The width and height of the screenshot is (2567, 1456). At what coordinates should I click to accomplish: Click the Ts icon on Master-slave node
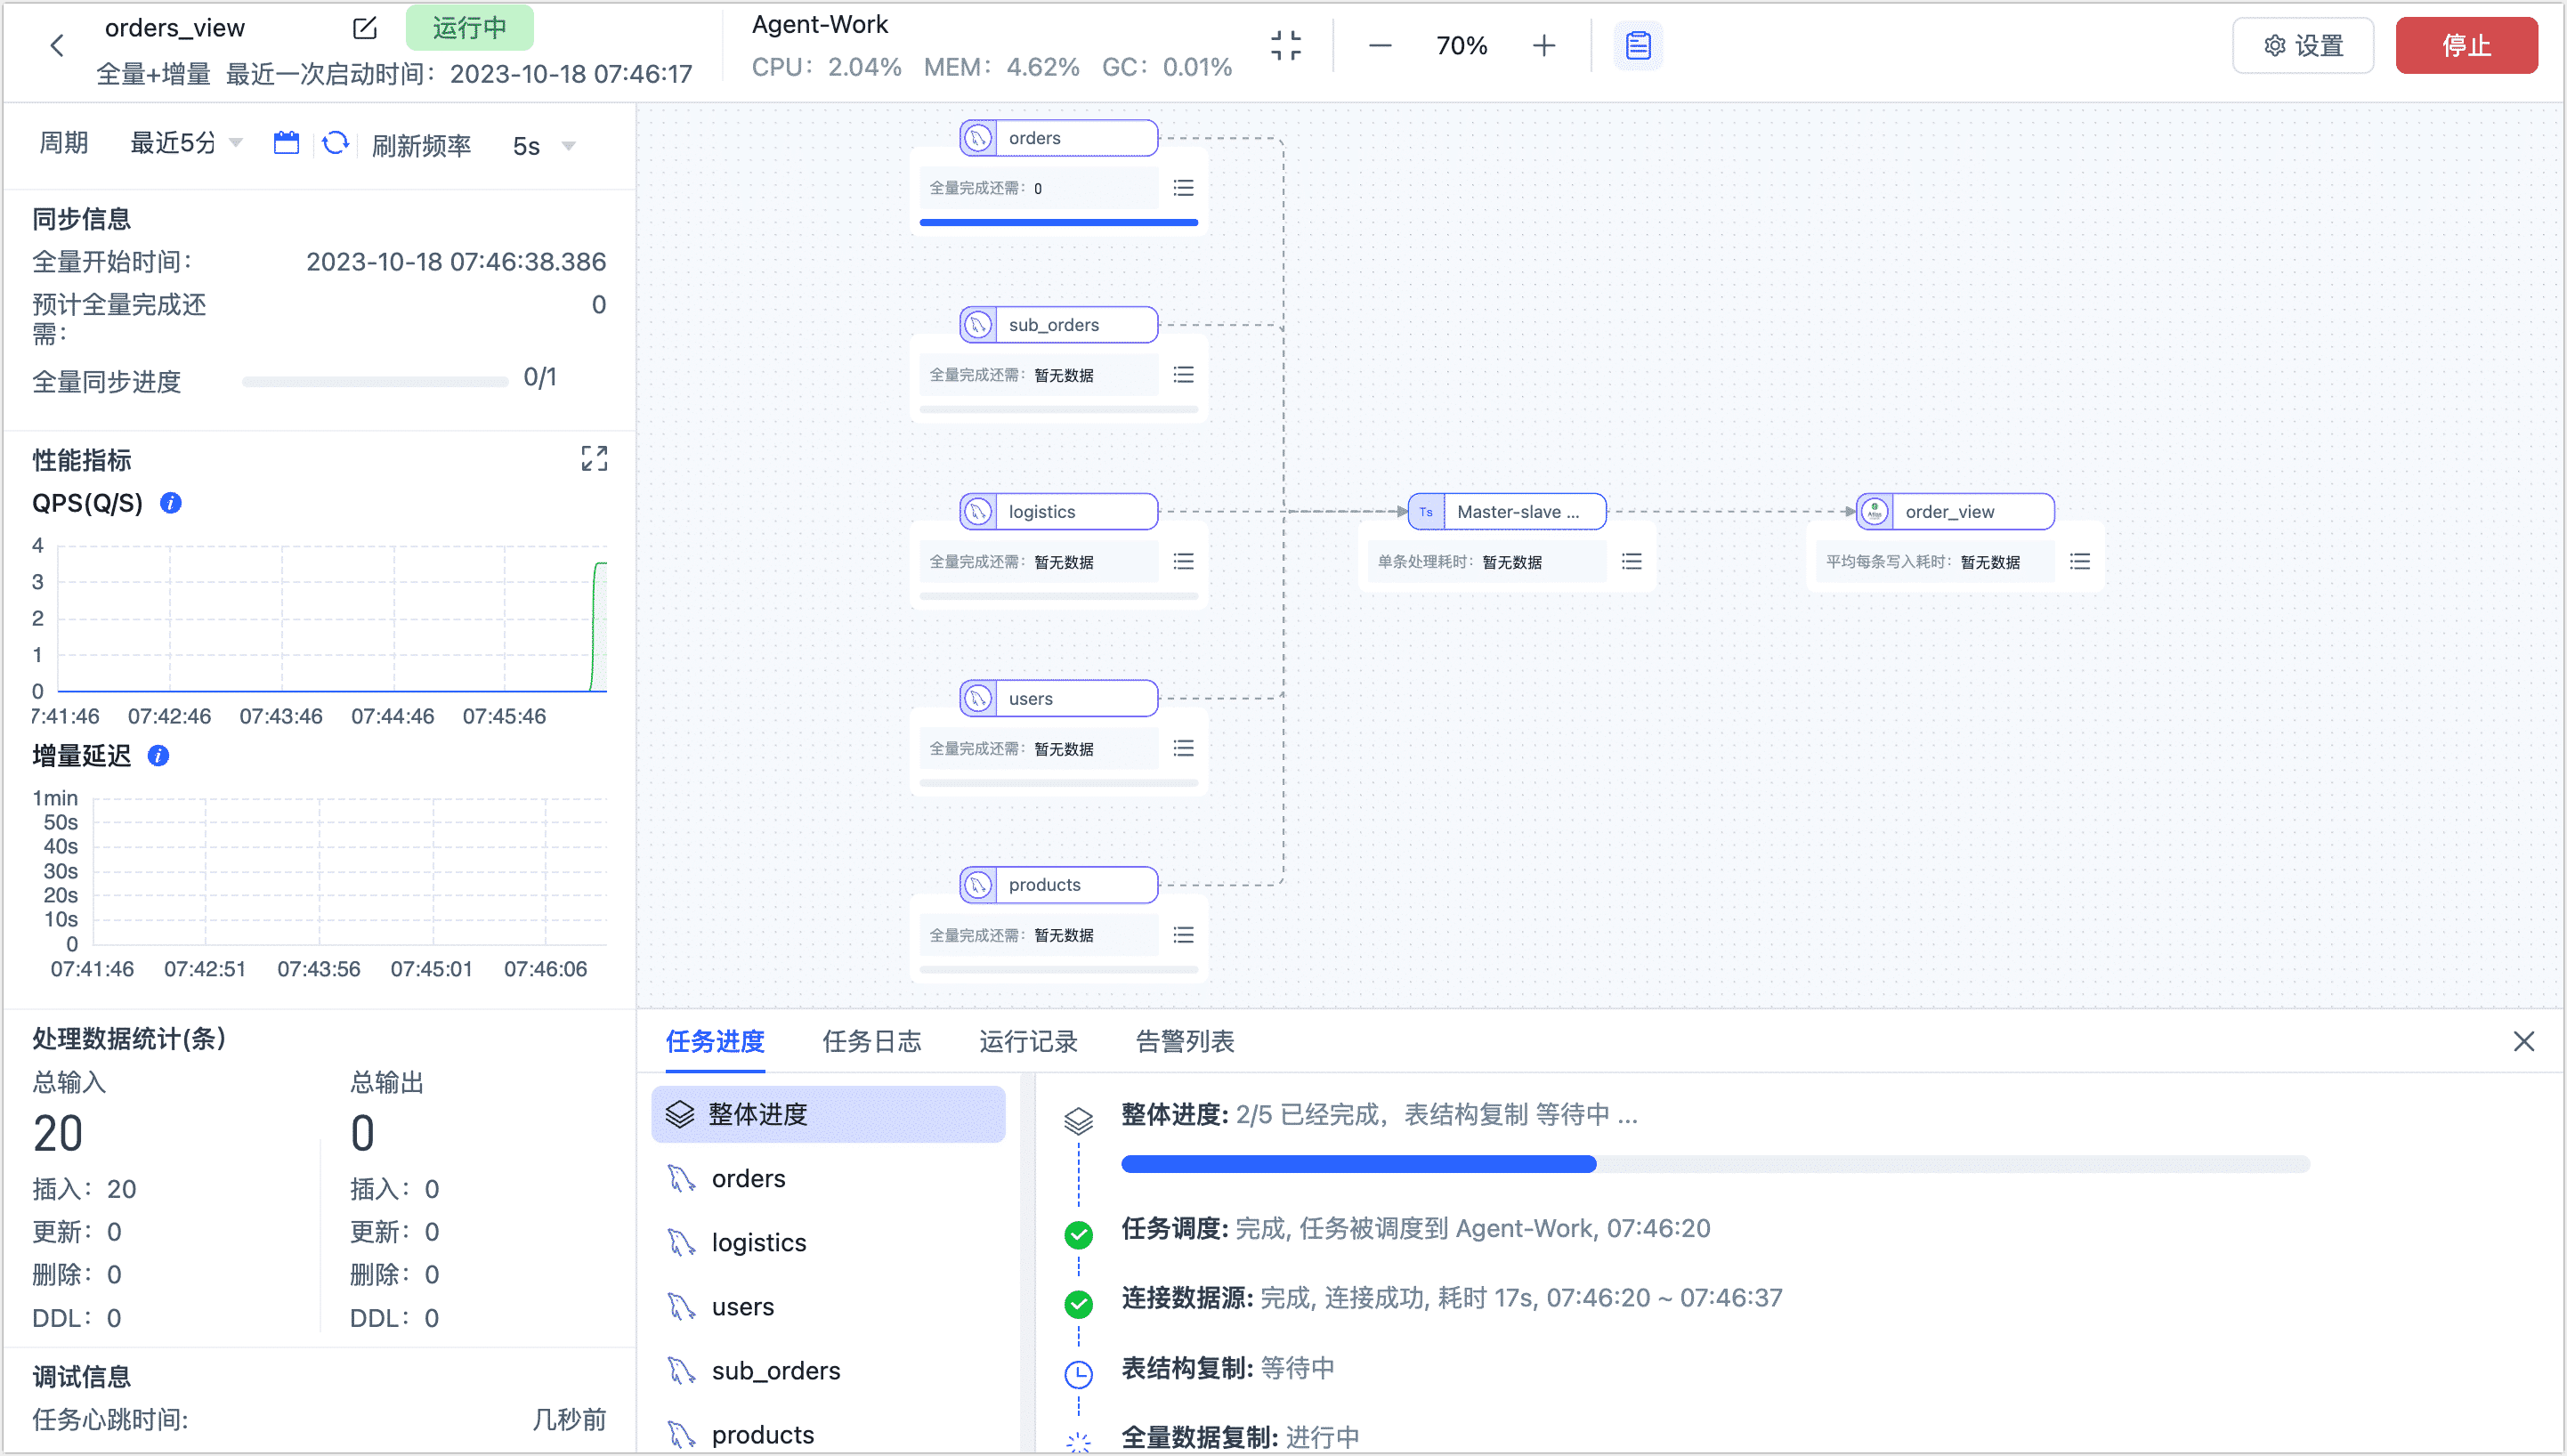coord(1426,511)
